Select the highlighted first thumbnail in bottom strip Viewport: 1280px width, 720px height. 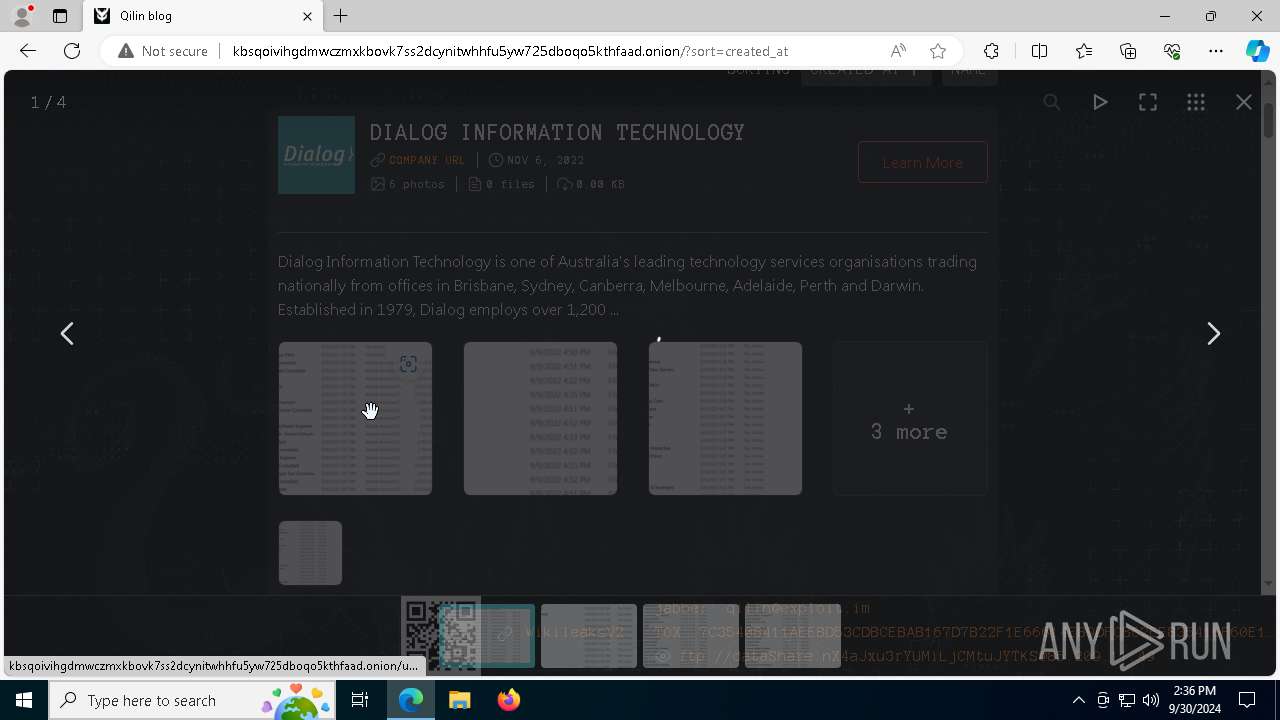pos(487,636)
